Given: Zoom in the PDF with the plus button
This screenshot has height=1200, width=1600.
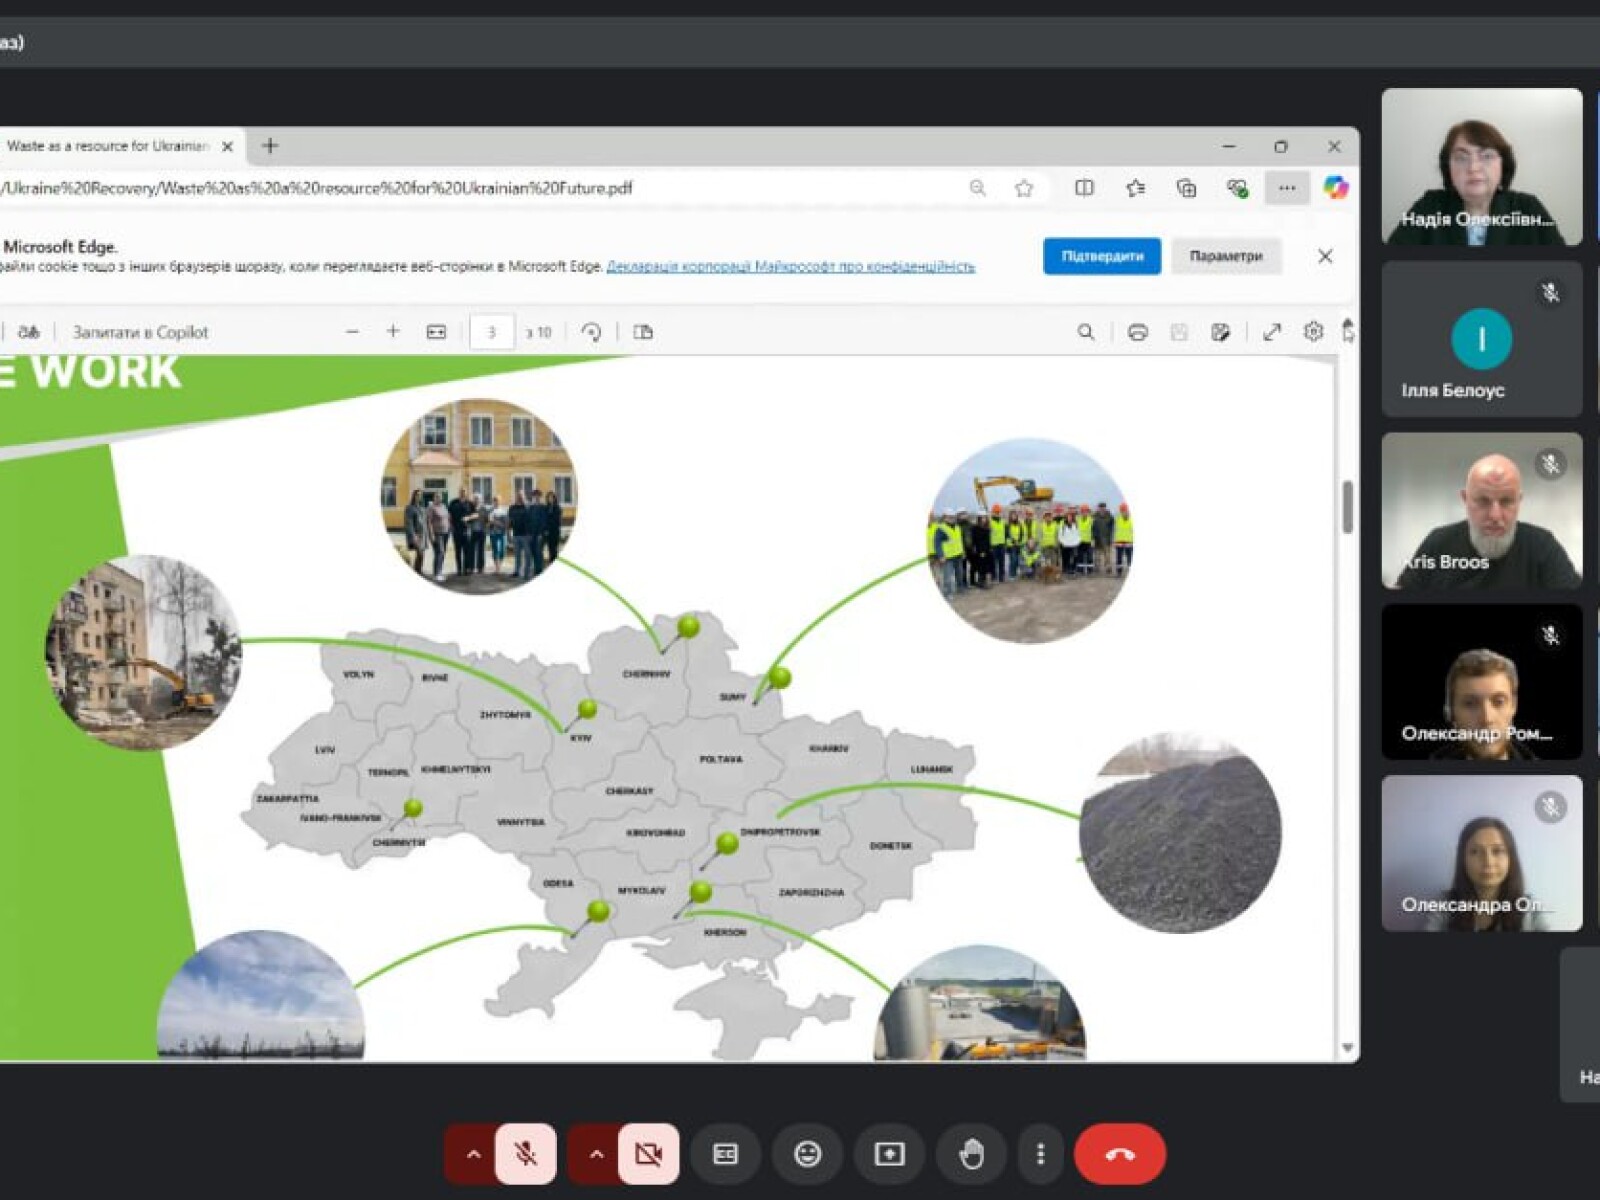Looking at the screenshot, I should click(393, 332).
